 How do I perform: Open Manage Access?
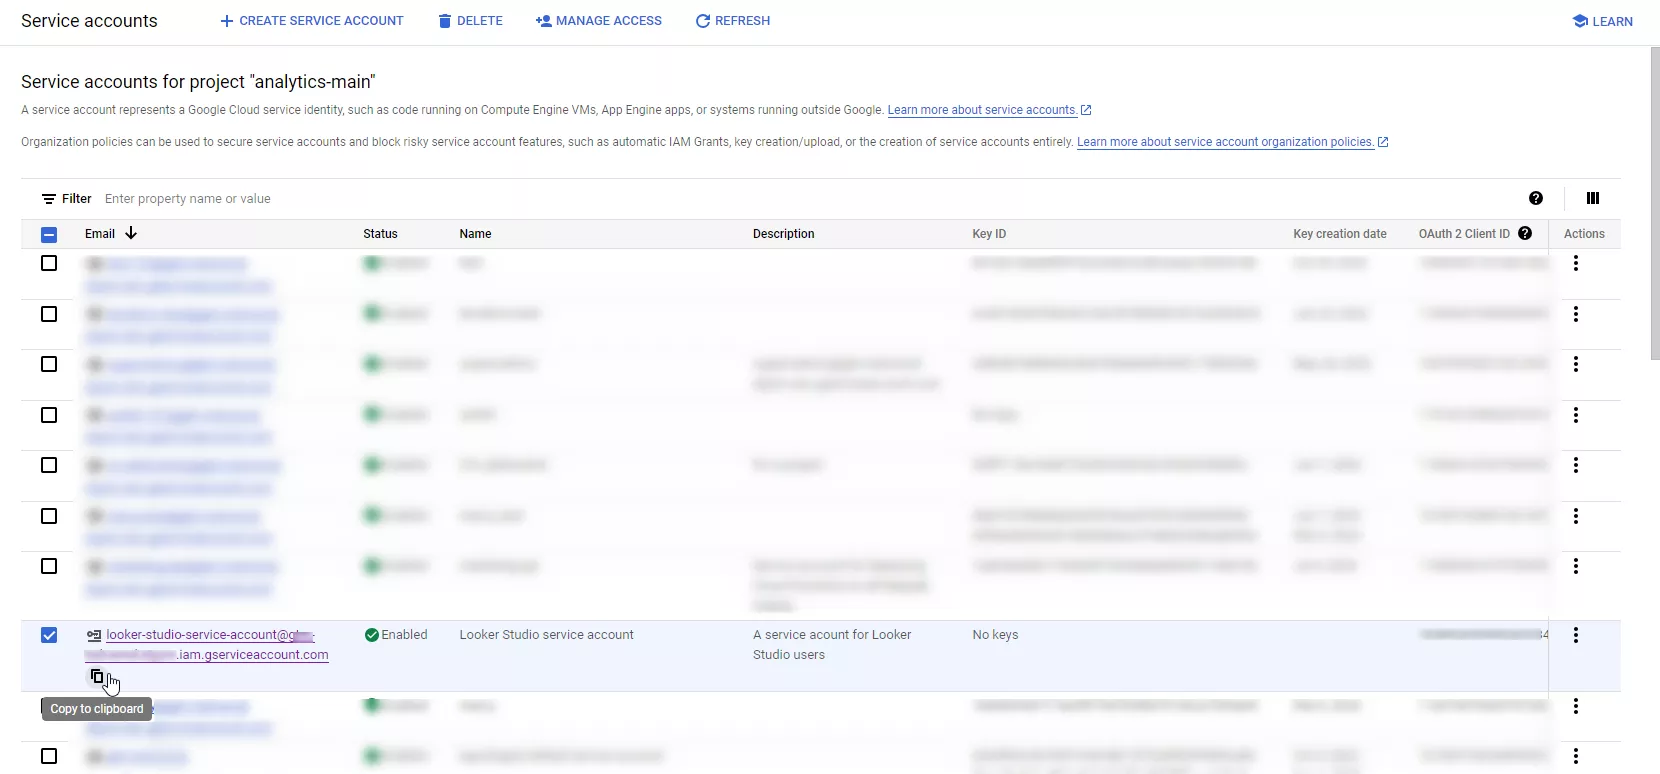pos(599,21)
